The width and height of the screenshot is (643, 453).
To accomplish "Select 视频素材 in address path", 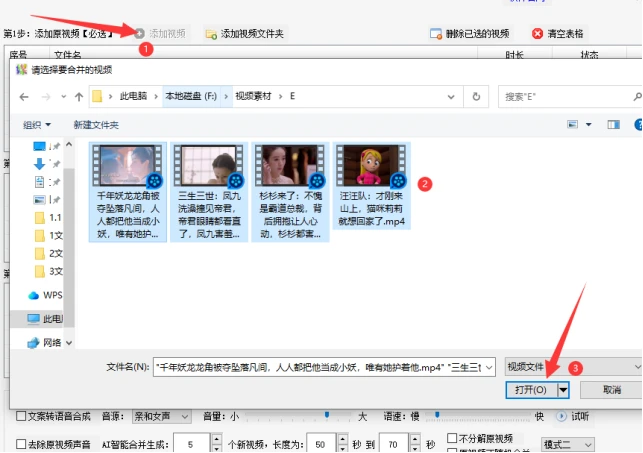I will pyautogui.click(x=253, y=96).
